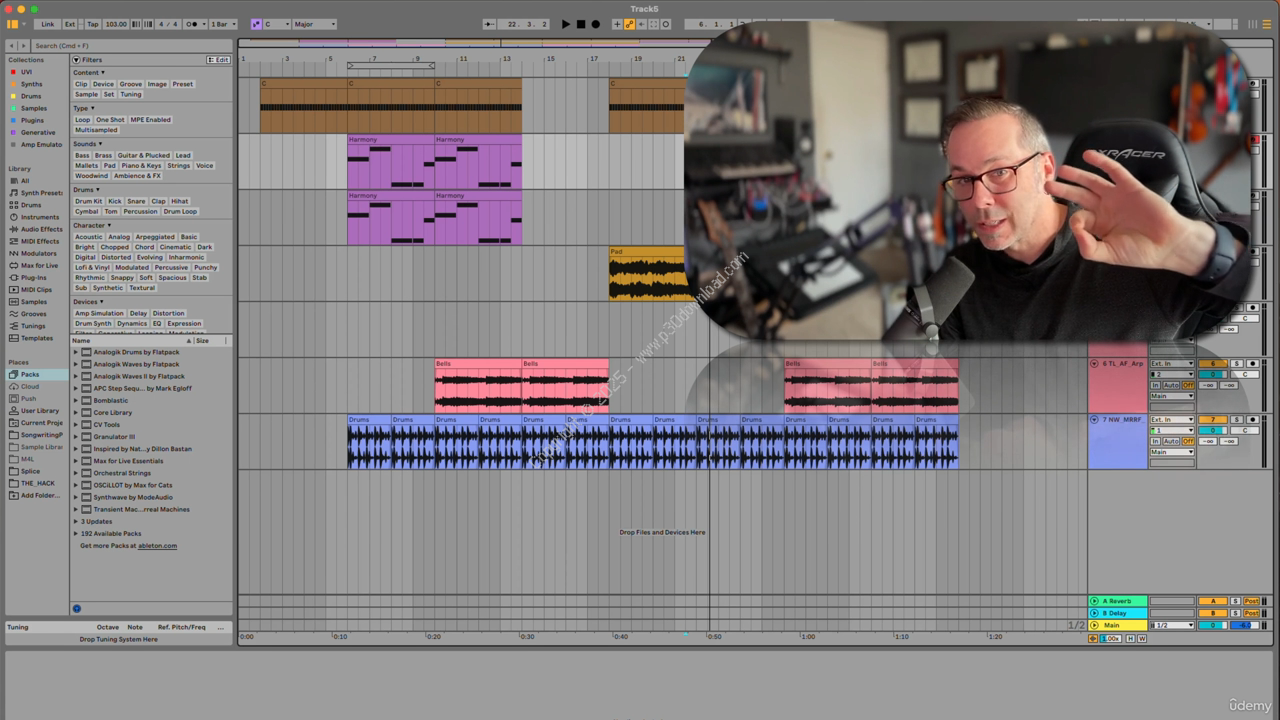Click the filters Edit button
Image resolution: width=1280 pixels, height=720 pixels.
point(218,60)
